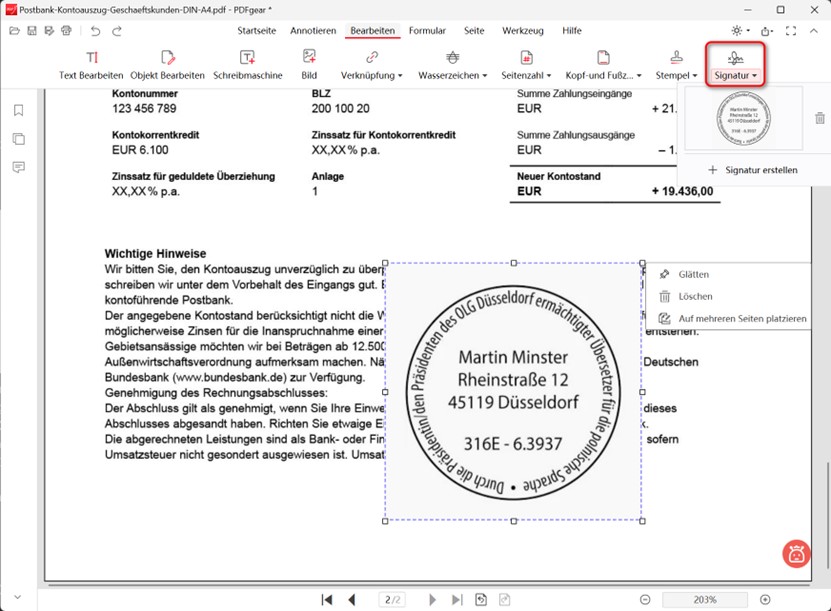Open the comments panel in sidebar
The image size is (831, 611).
pos(19,167)
